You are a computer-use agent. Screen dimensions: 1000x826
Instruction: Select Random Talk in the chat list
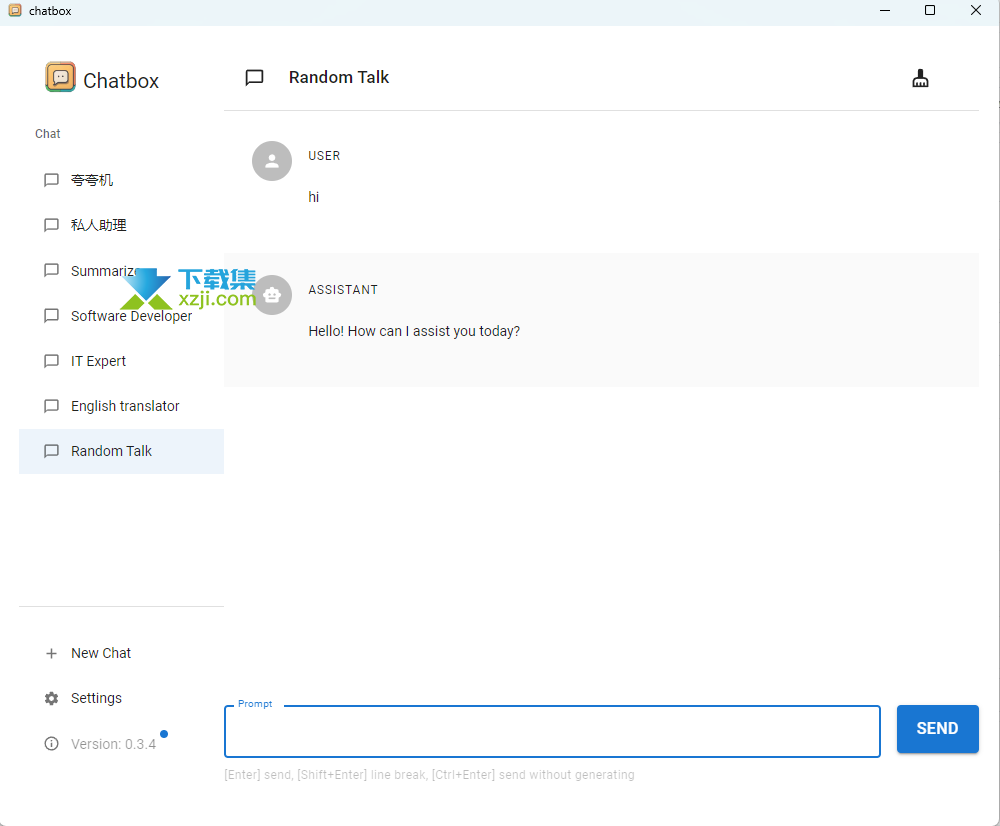tap(121, 451)
